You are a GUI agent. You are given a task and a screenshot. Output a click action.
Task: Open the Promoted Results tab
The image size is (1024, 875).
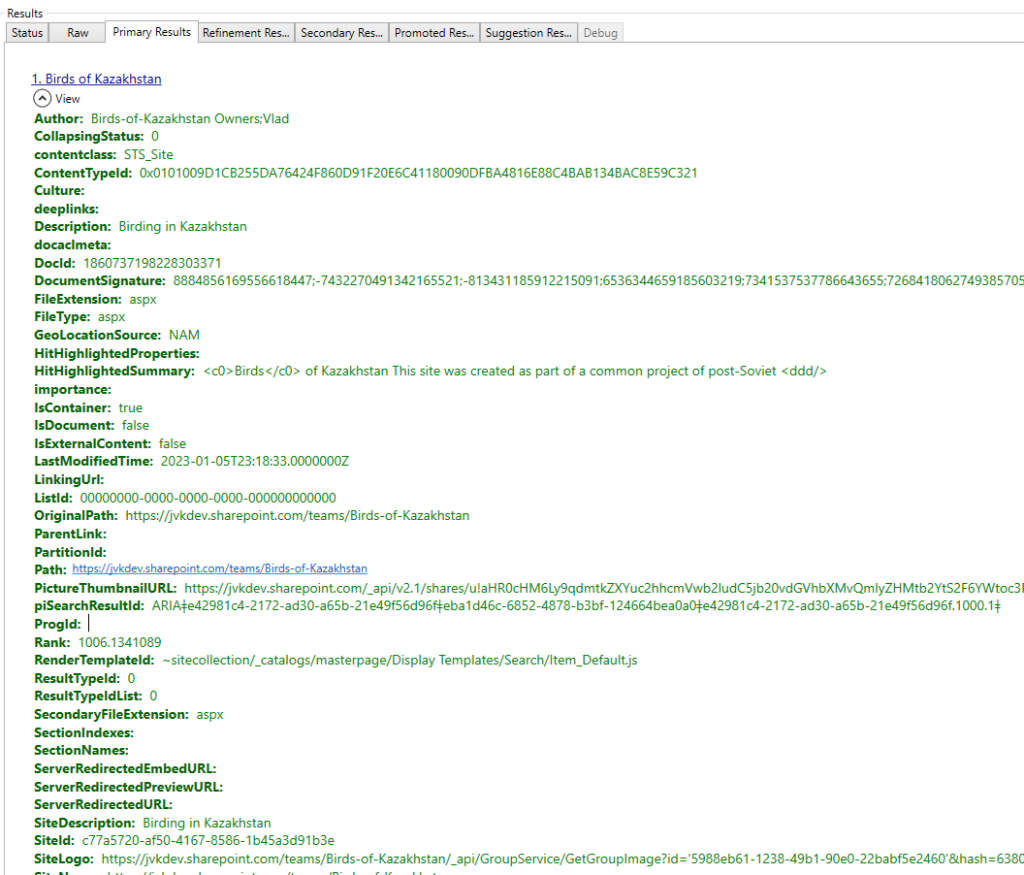click(434, 33)
